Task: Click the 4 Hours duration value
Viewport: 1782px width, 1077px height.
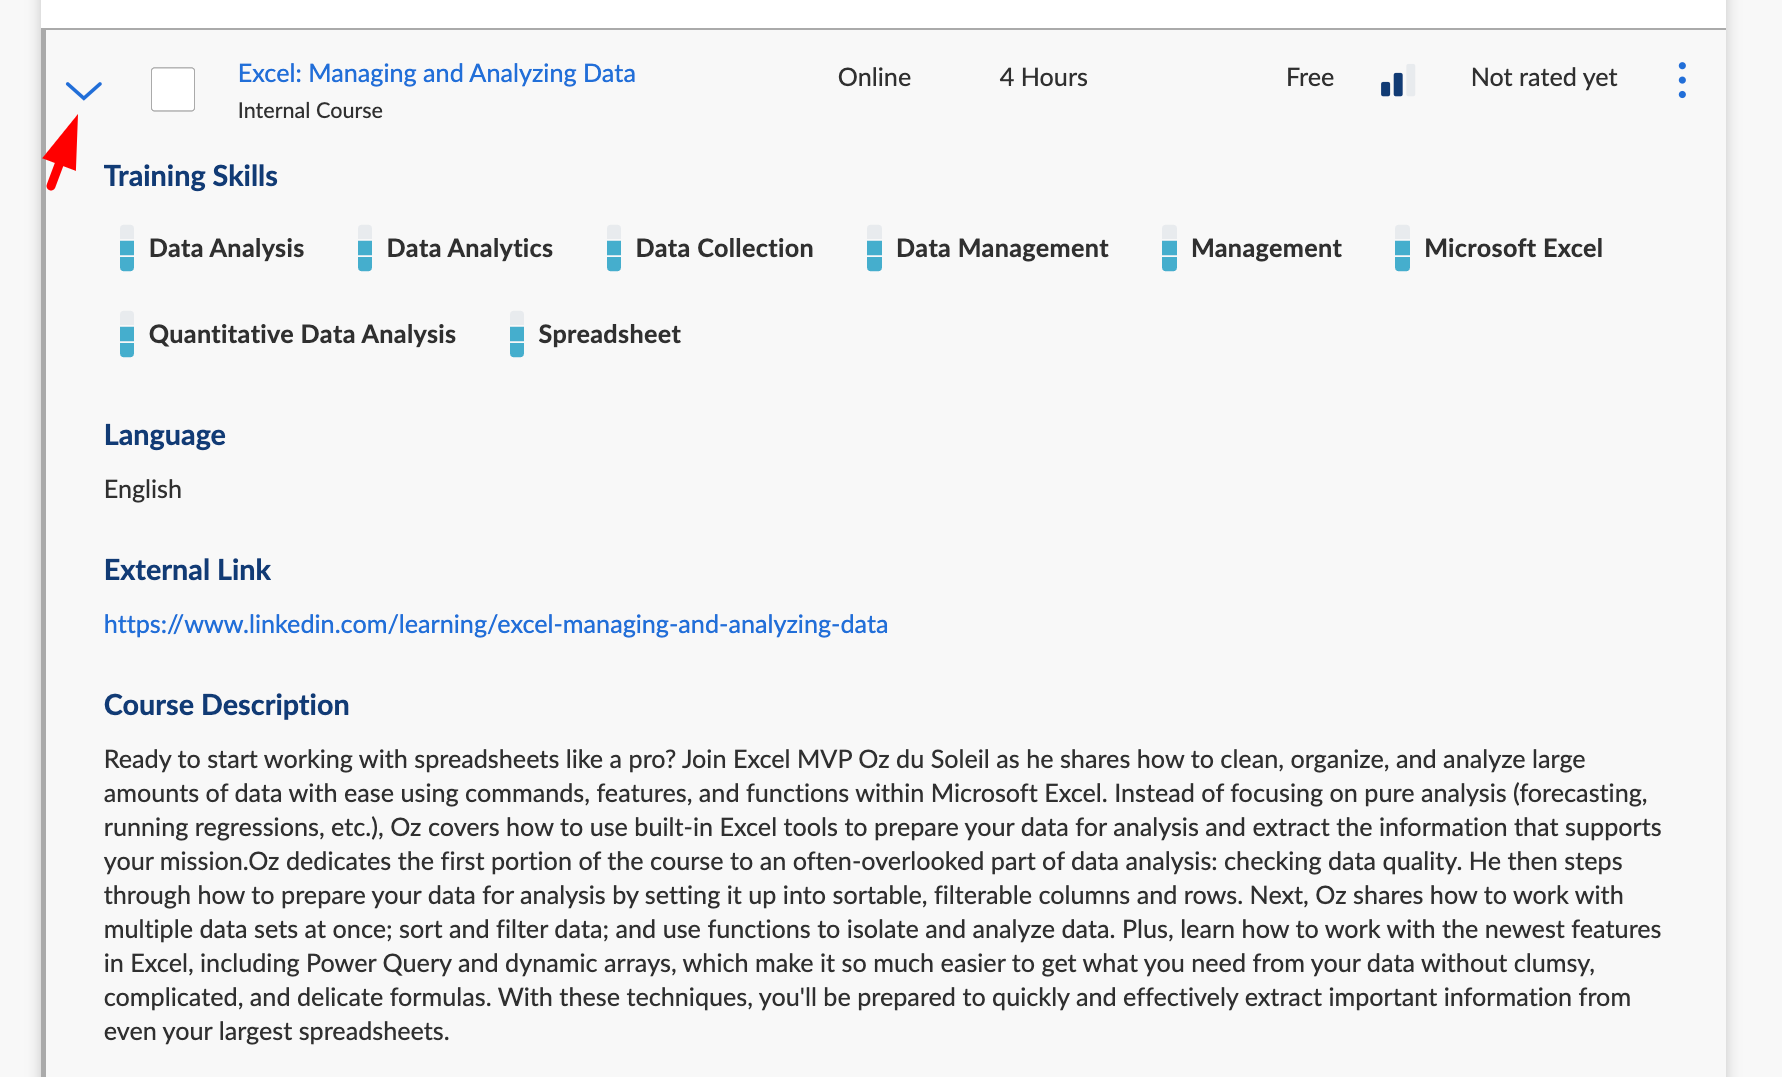Action: click(1043, 77)
